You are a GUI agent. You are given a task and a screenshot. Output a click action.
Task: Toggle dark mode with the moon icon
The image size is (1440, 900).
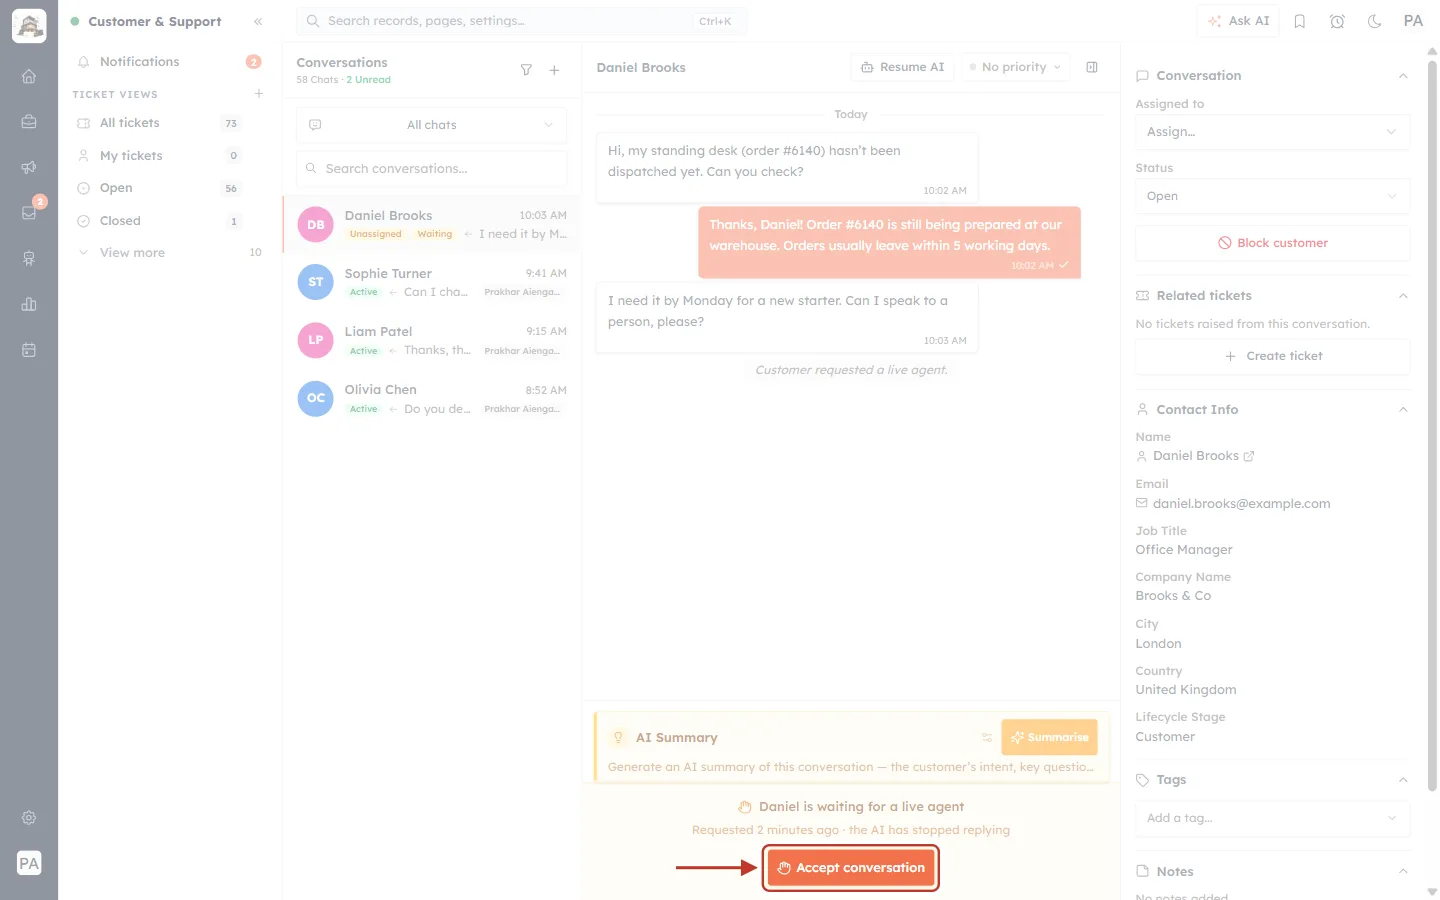1375,21
